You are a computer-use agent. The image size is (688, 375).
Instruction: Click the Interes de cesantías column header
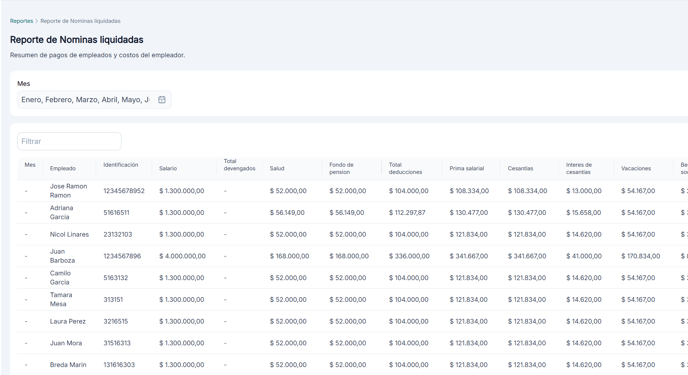point(579,168)
